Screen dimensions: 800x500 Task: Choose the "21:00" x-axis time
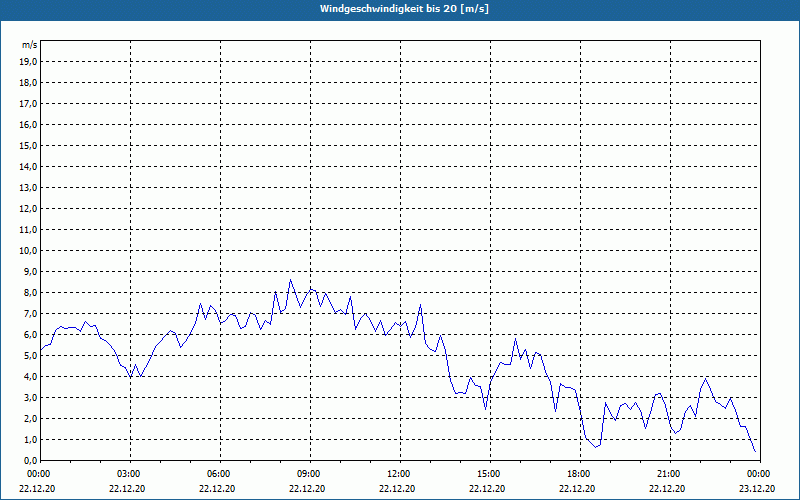tap(670, 474)
